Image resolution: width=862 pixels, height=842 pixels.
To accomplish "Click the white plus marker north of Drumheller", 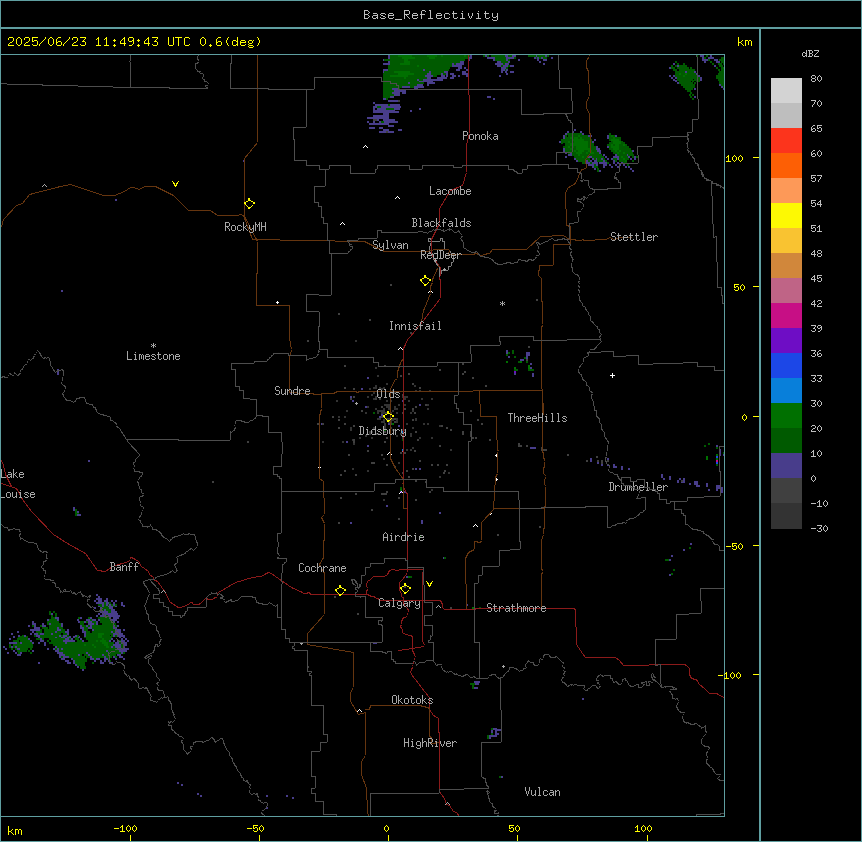I will tap(612, 375).
